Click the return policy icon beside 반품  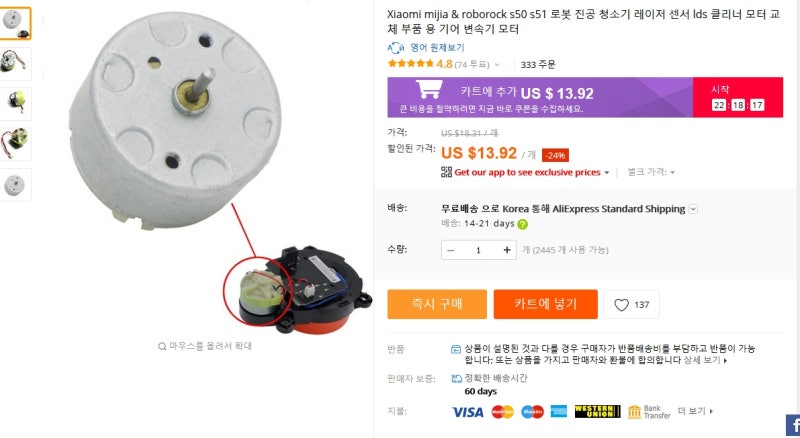point(456,349)
